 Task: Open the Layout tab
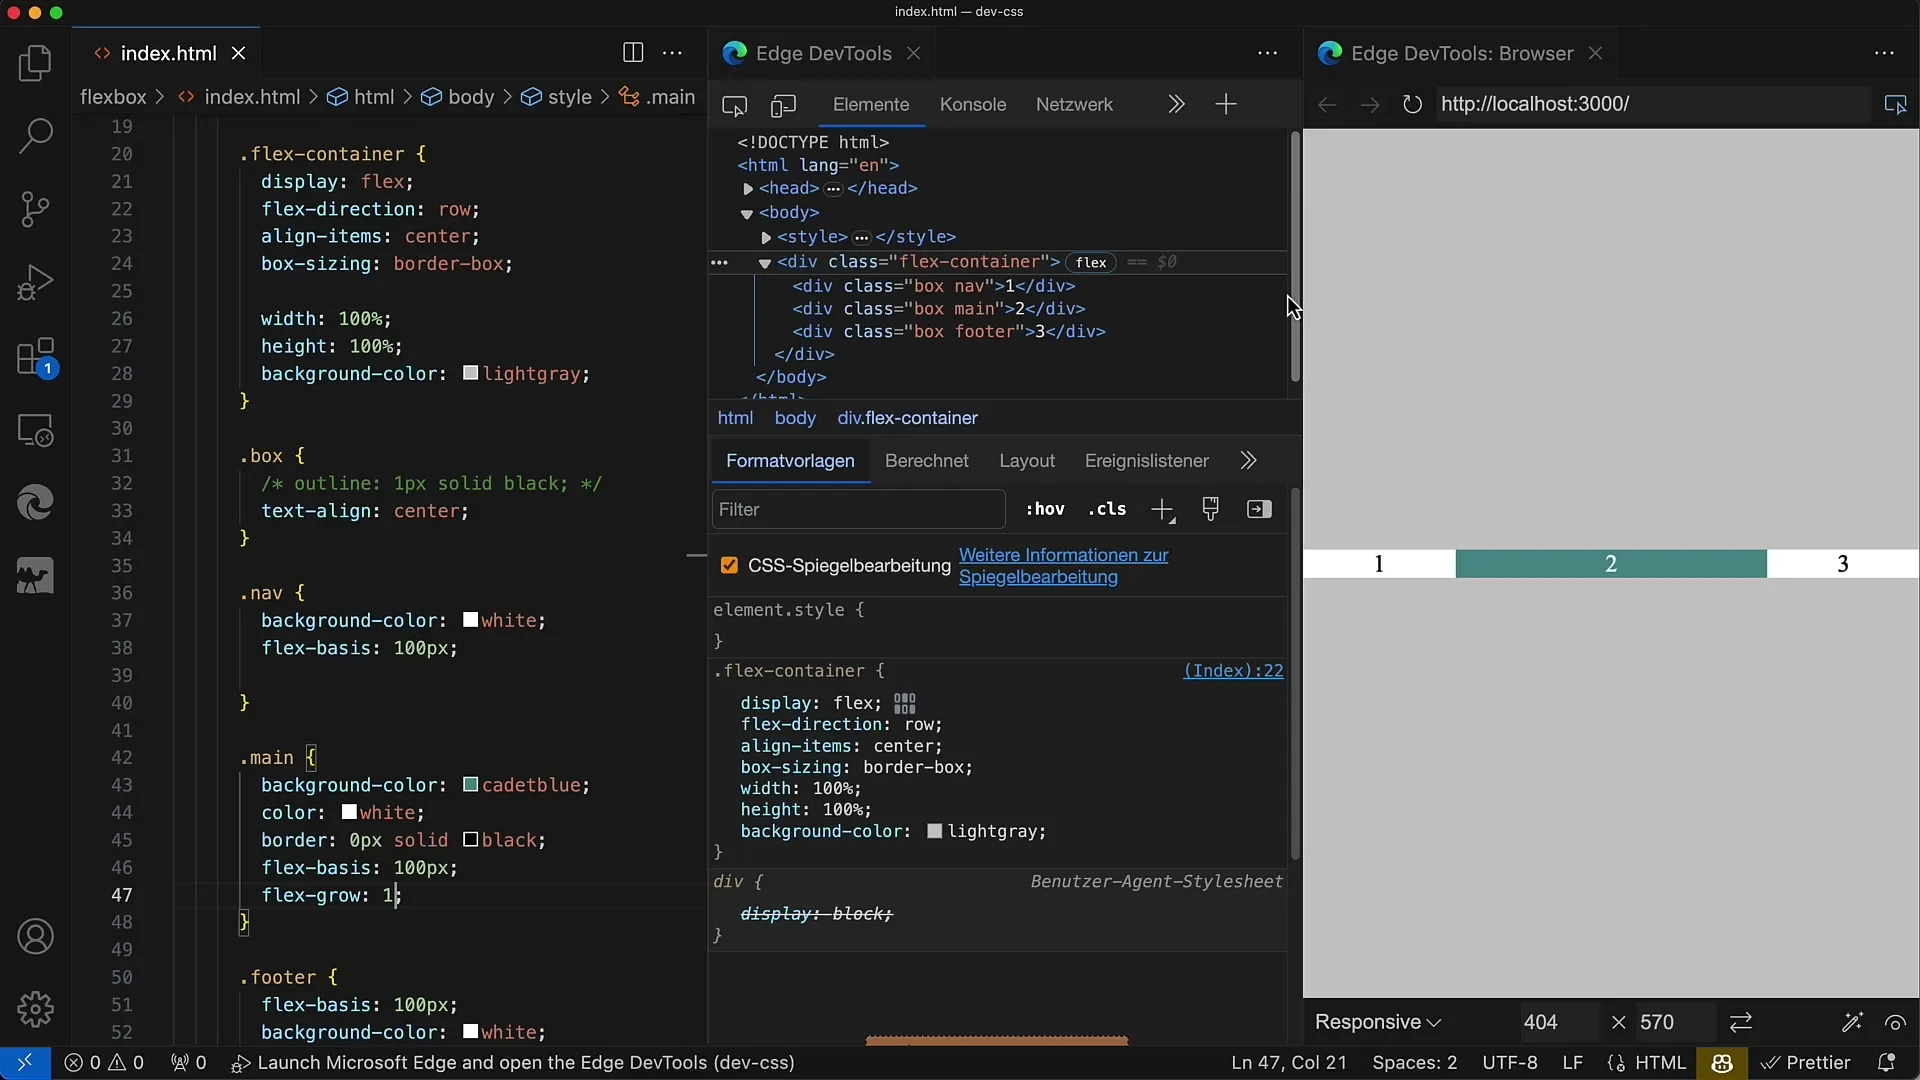coord(1027,461)
